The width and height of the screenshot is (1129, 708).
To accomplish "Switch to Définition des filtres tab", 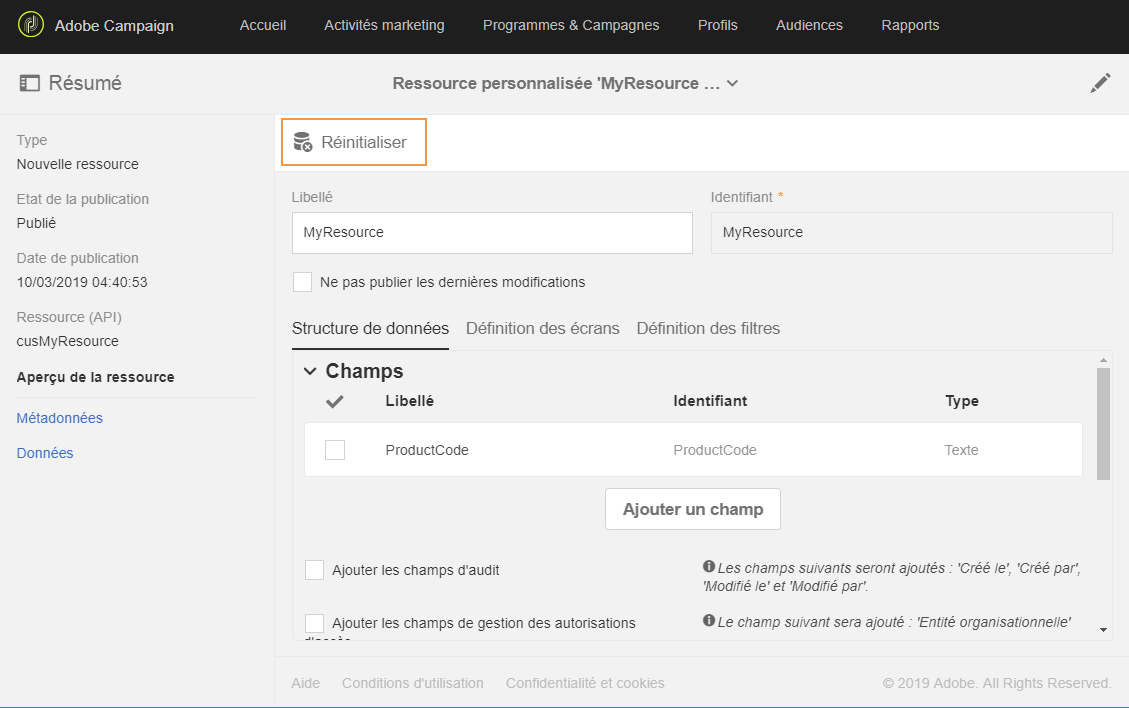I will pyautogui.click(x=708, y=328).
